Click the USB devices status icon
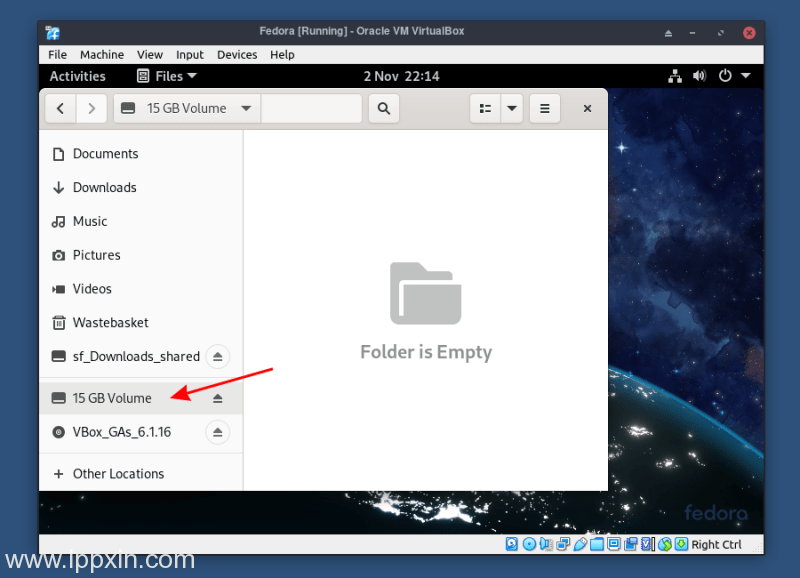Viewport: 800px width, 578px height. pos(580,544)
